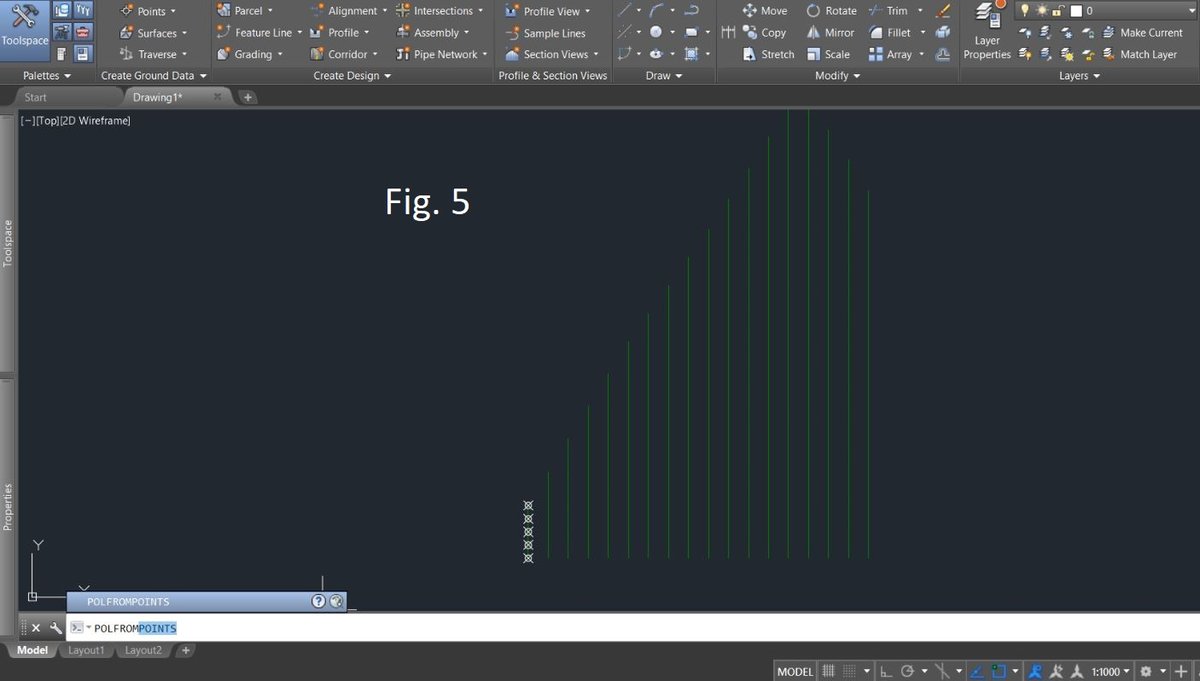Switch to the Start tab
This screenshot has height=681, width=1200.
[x=36, y=96]
